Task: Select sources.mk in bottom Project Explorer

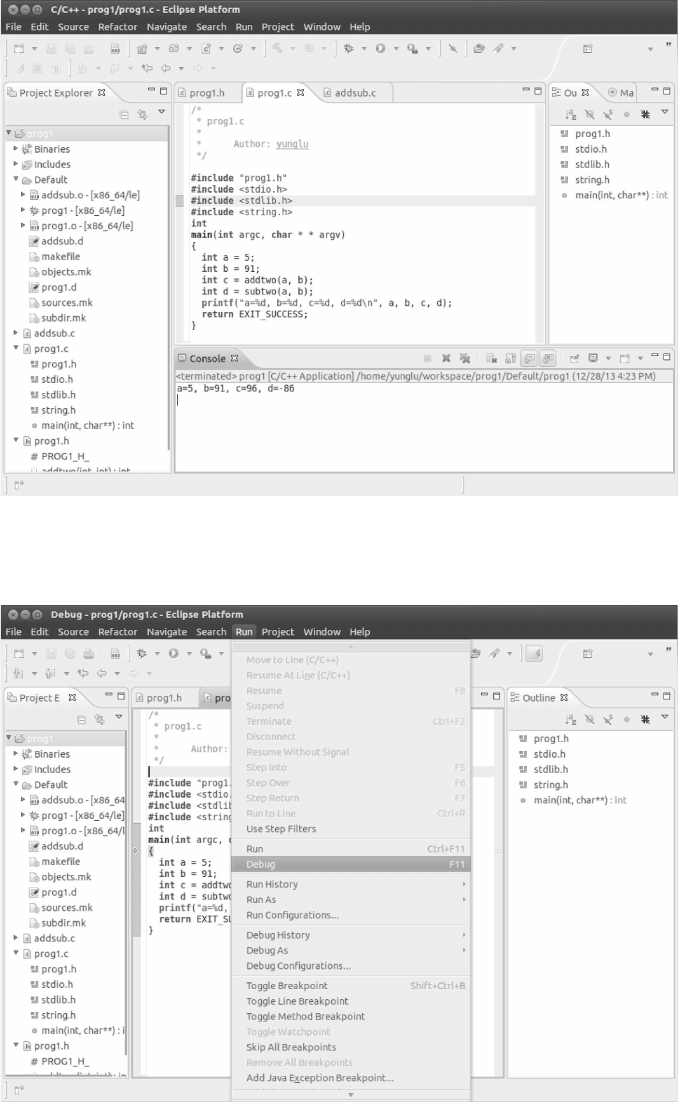Action: [x=67, y=907]
